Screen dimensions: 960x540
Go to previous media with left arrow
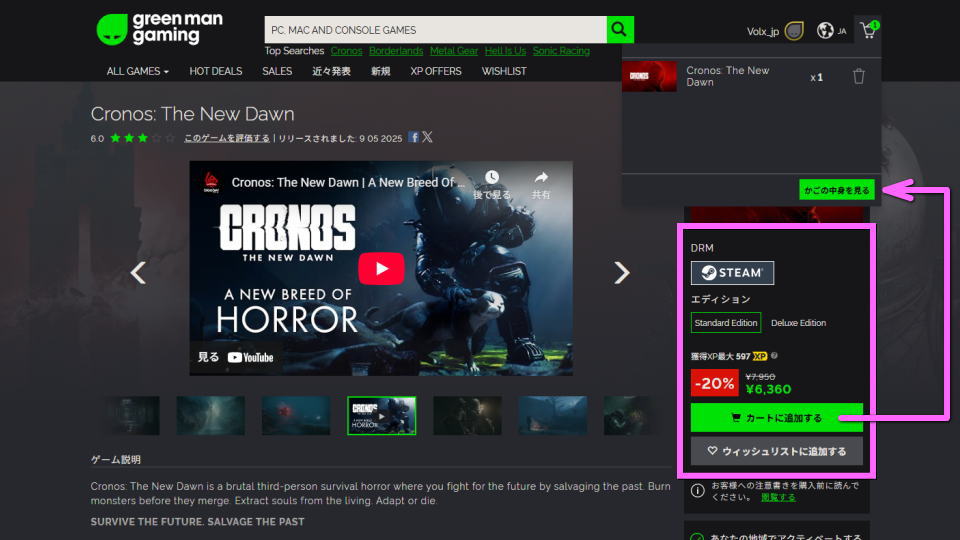(x=138, y=272)
